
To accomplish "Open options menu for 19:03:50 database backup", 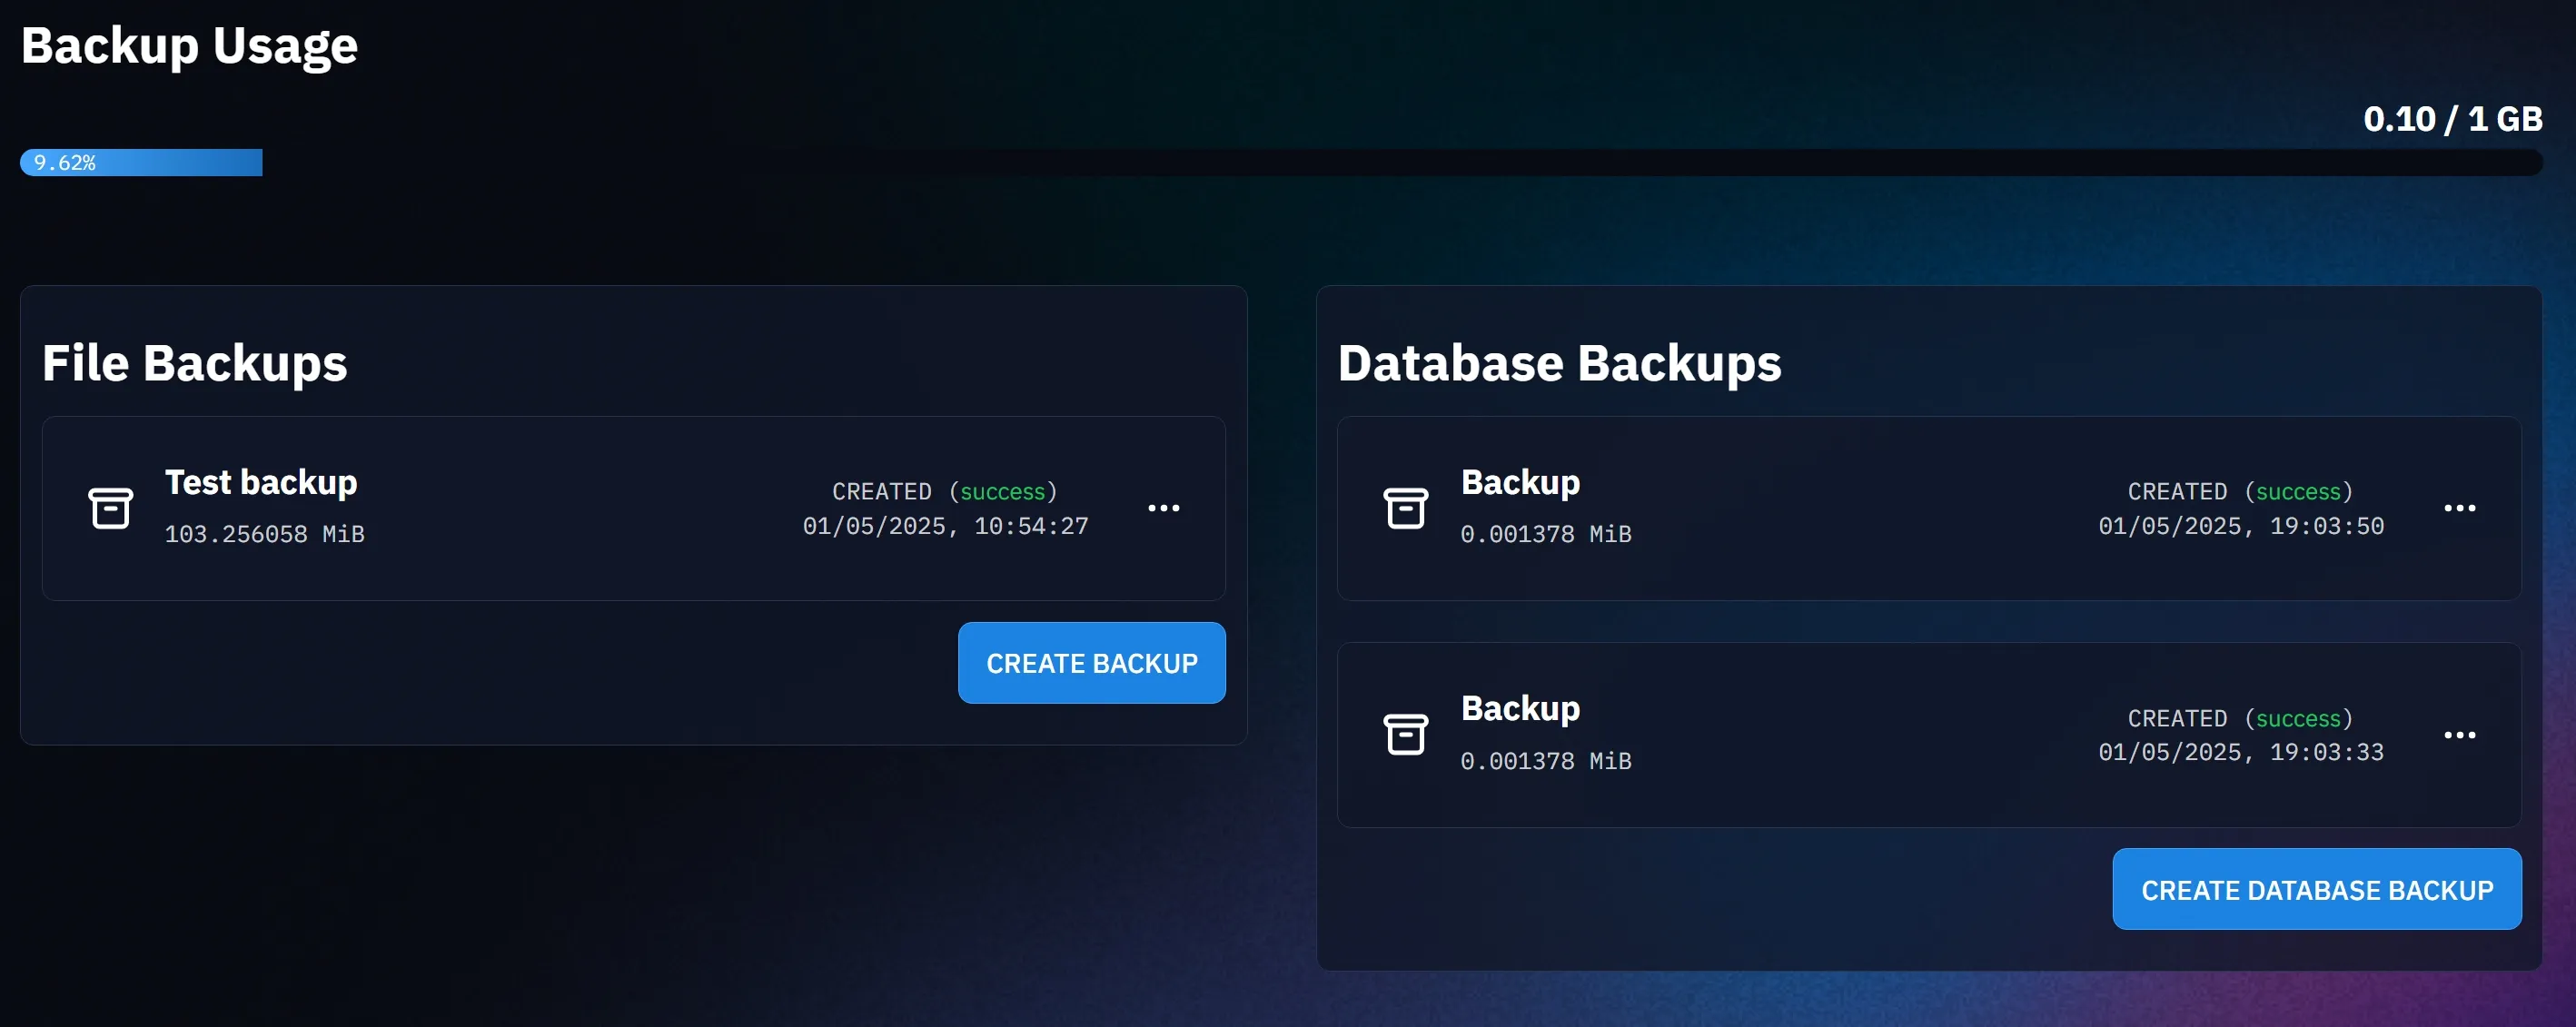I will tap(2459, 508).
